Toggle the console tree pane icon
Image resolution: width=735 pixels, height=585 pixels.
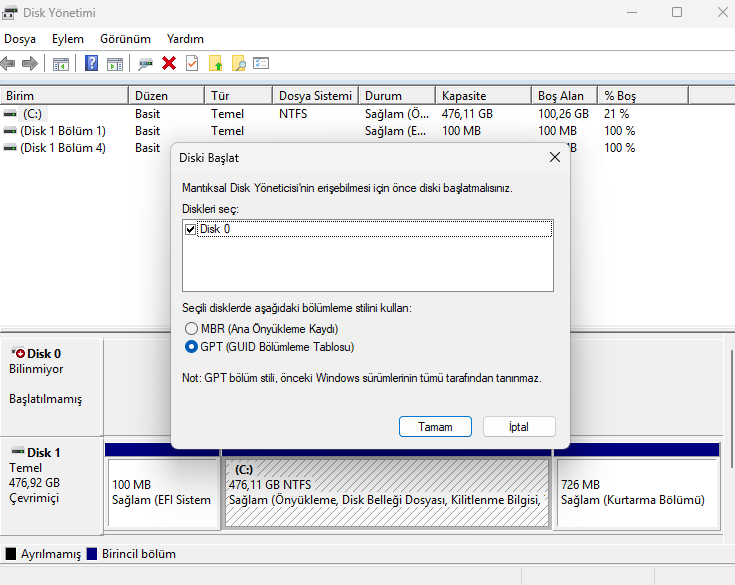pyautogui.click(x=61, y=64)
